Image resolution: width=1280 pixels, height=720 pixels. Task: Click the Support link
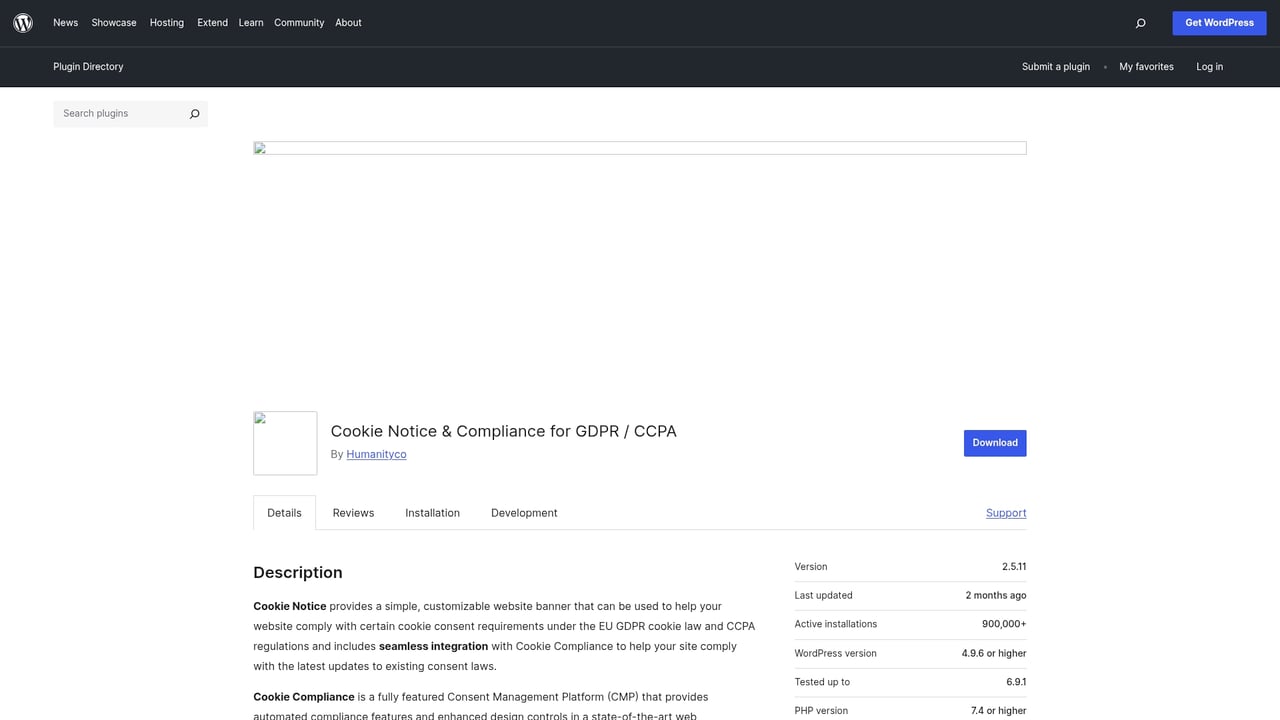(1005, 512)
